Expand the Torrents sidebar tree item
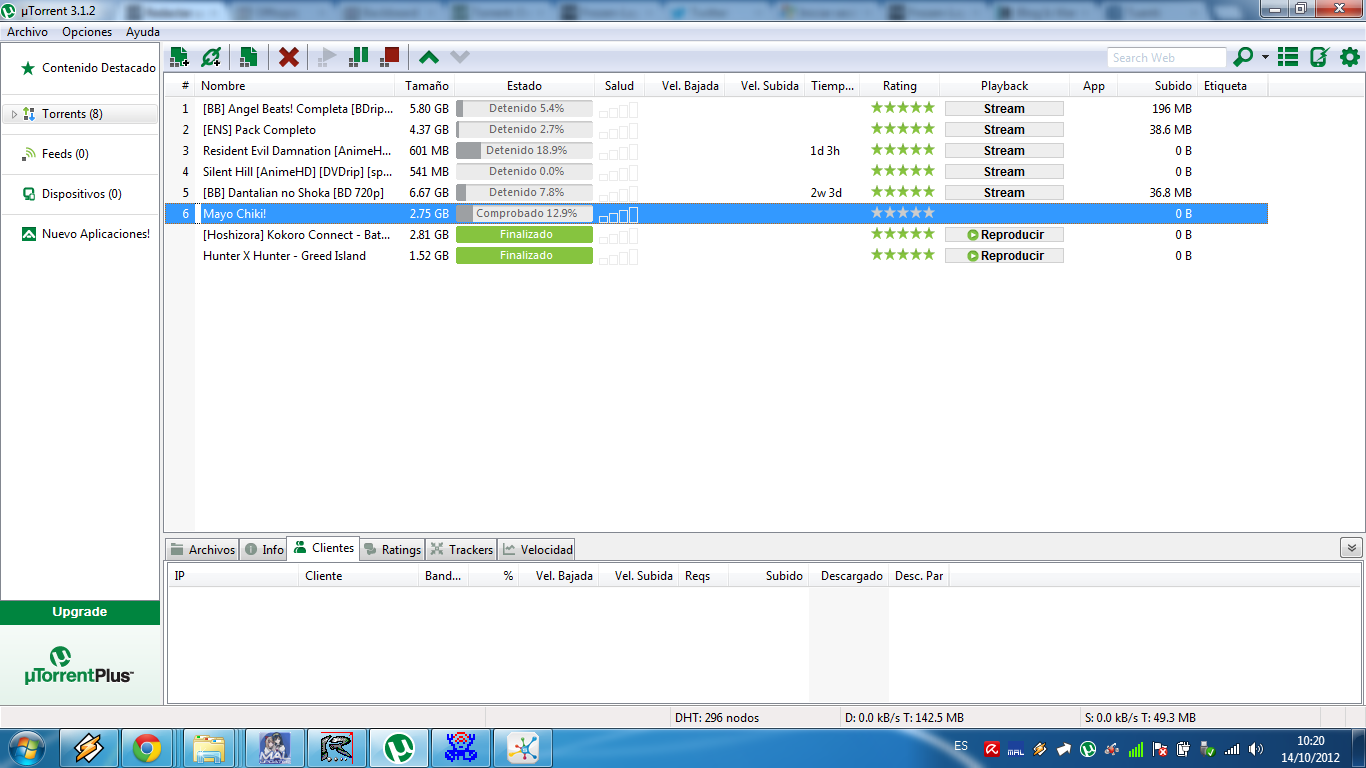The width and height of the screenshot is (1366, 768). pos(15,113)
